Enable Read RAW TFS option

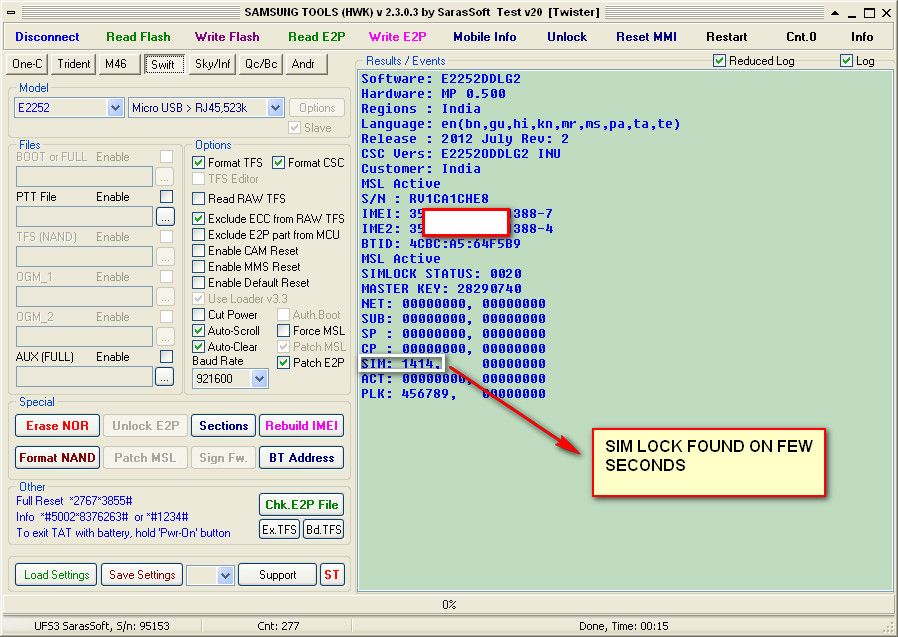[x=199, y=199]
